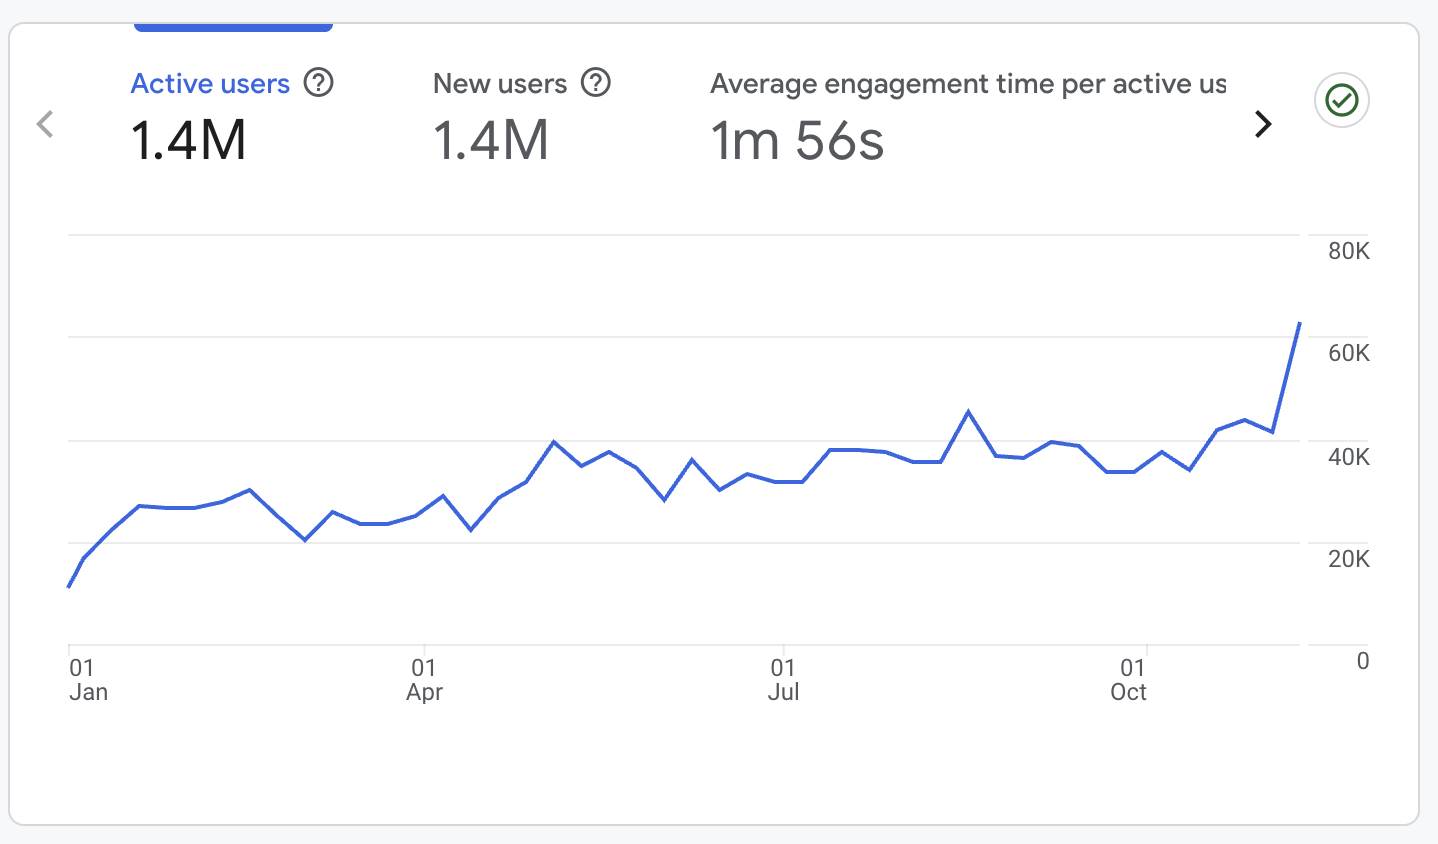Click the 40K y-axis label
Image resolution: width=1438 pixels, height=844 pixels.
tap(1348, 457)
